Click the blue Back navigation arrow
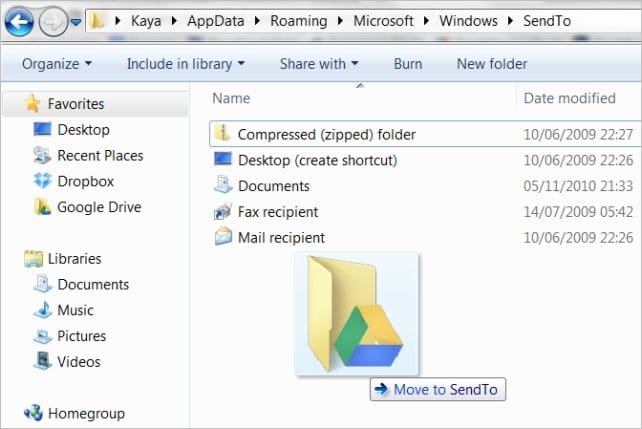This screenshot has height=429, width=642. pyautogui.click(x=19, y=21)
